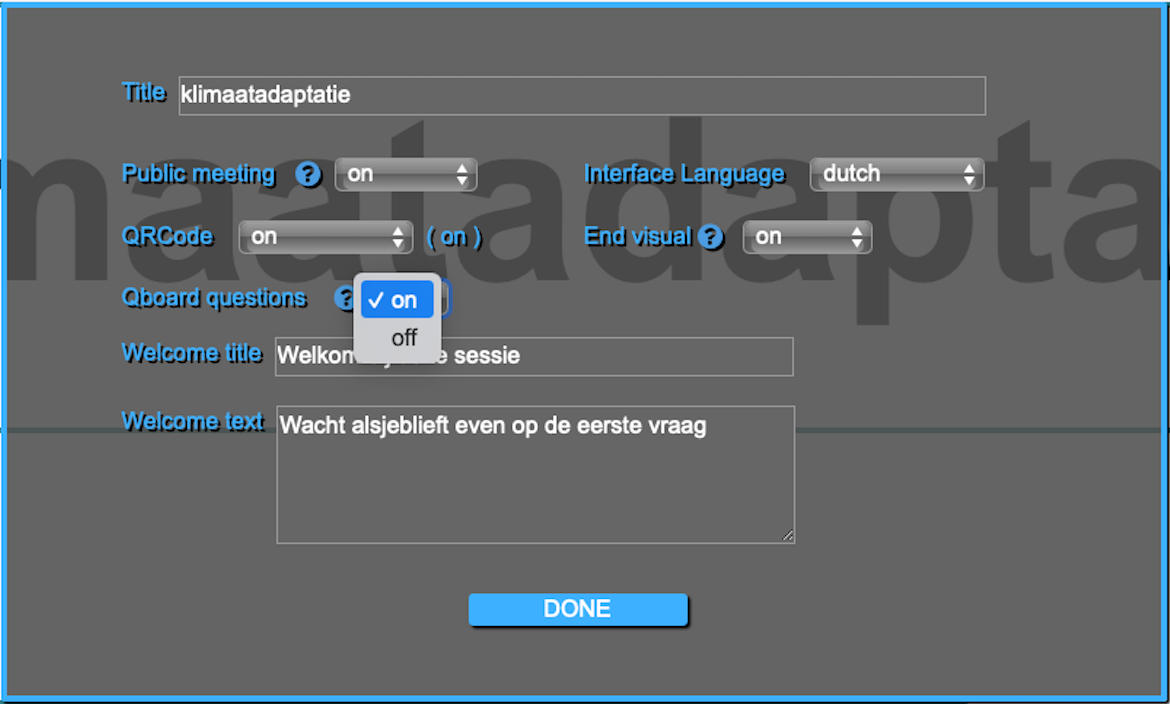Click the Public meeting help icon
The height and width of the screenshot is (704, 1170).
309,175
